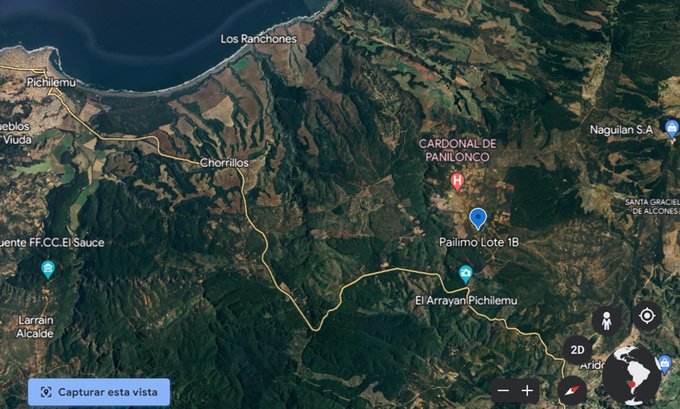Click the Larrain Alcalde label
This screenshot has width=680, height=409.
click(x=36, y=327)
